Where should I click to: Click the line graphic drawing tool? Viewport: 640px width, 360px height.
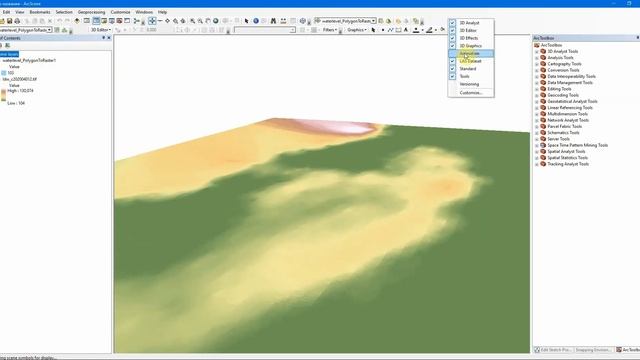(x=390, y=30)
